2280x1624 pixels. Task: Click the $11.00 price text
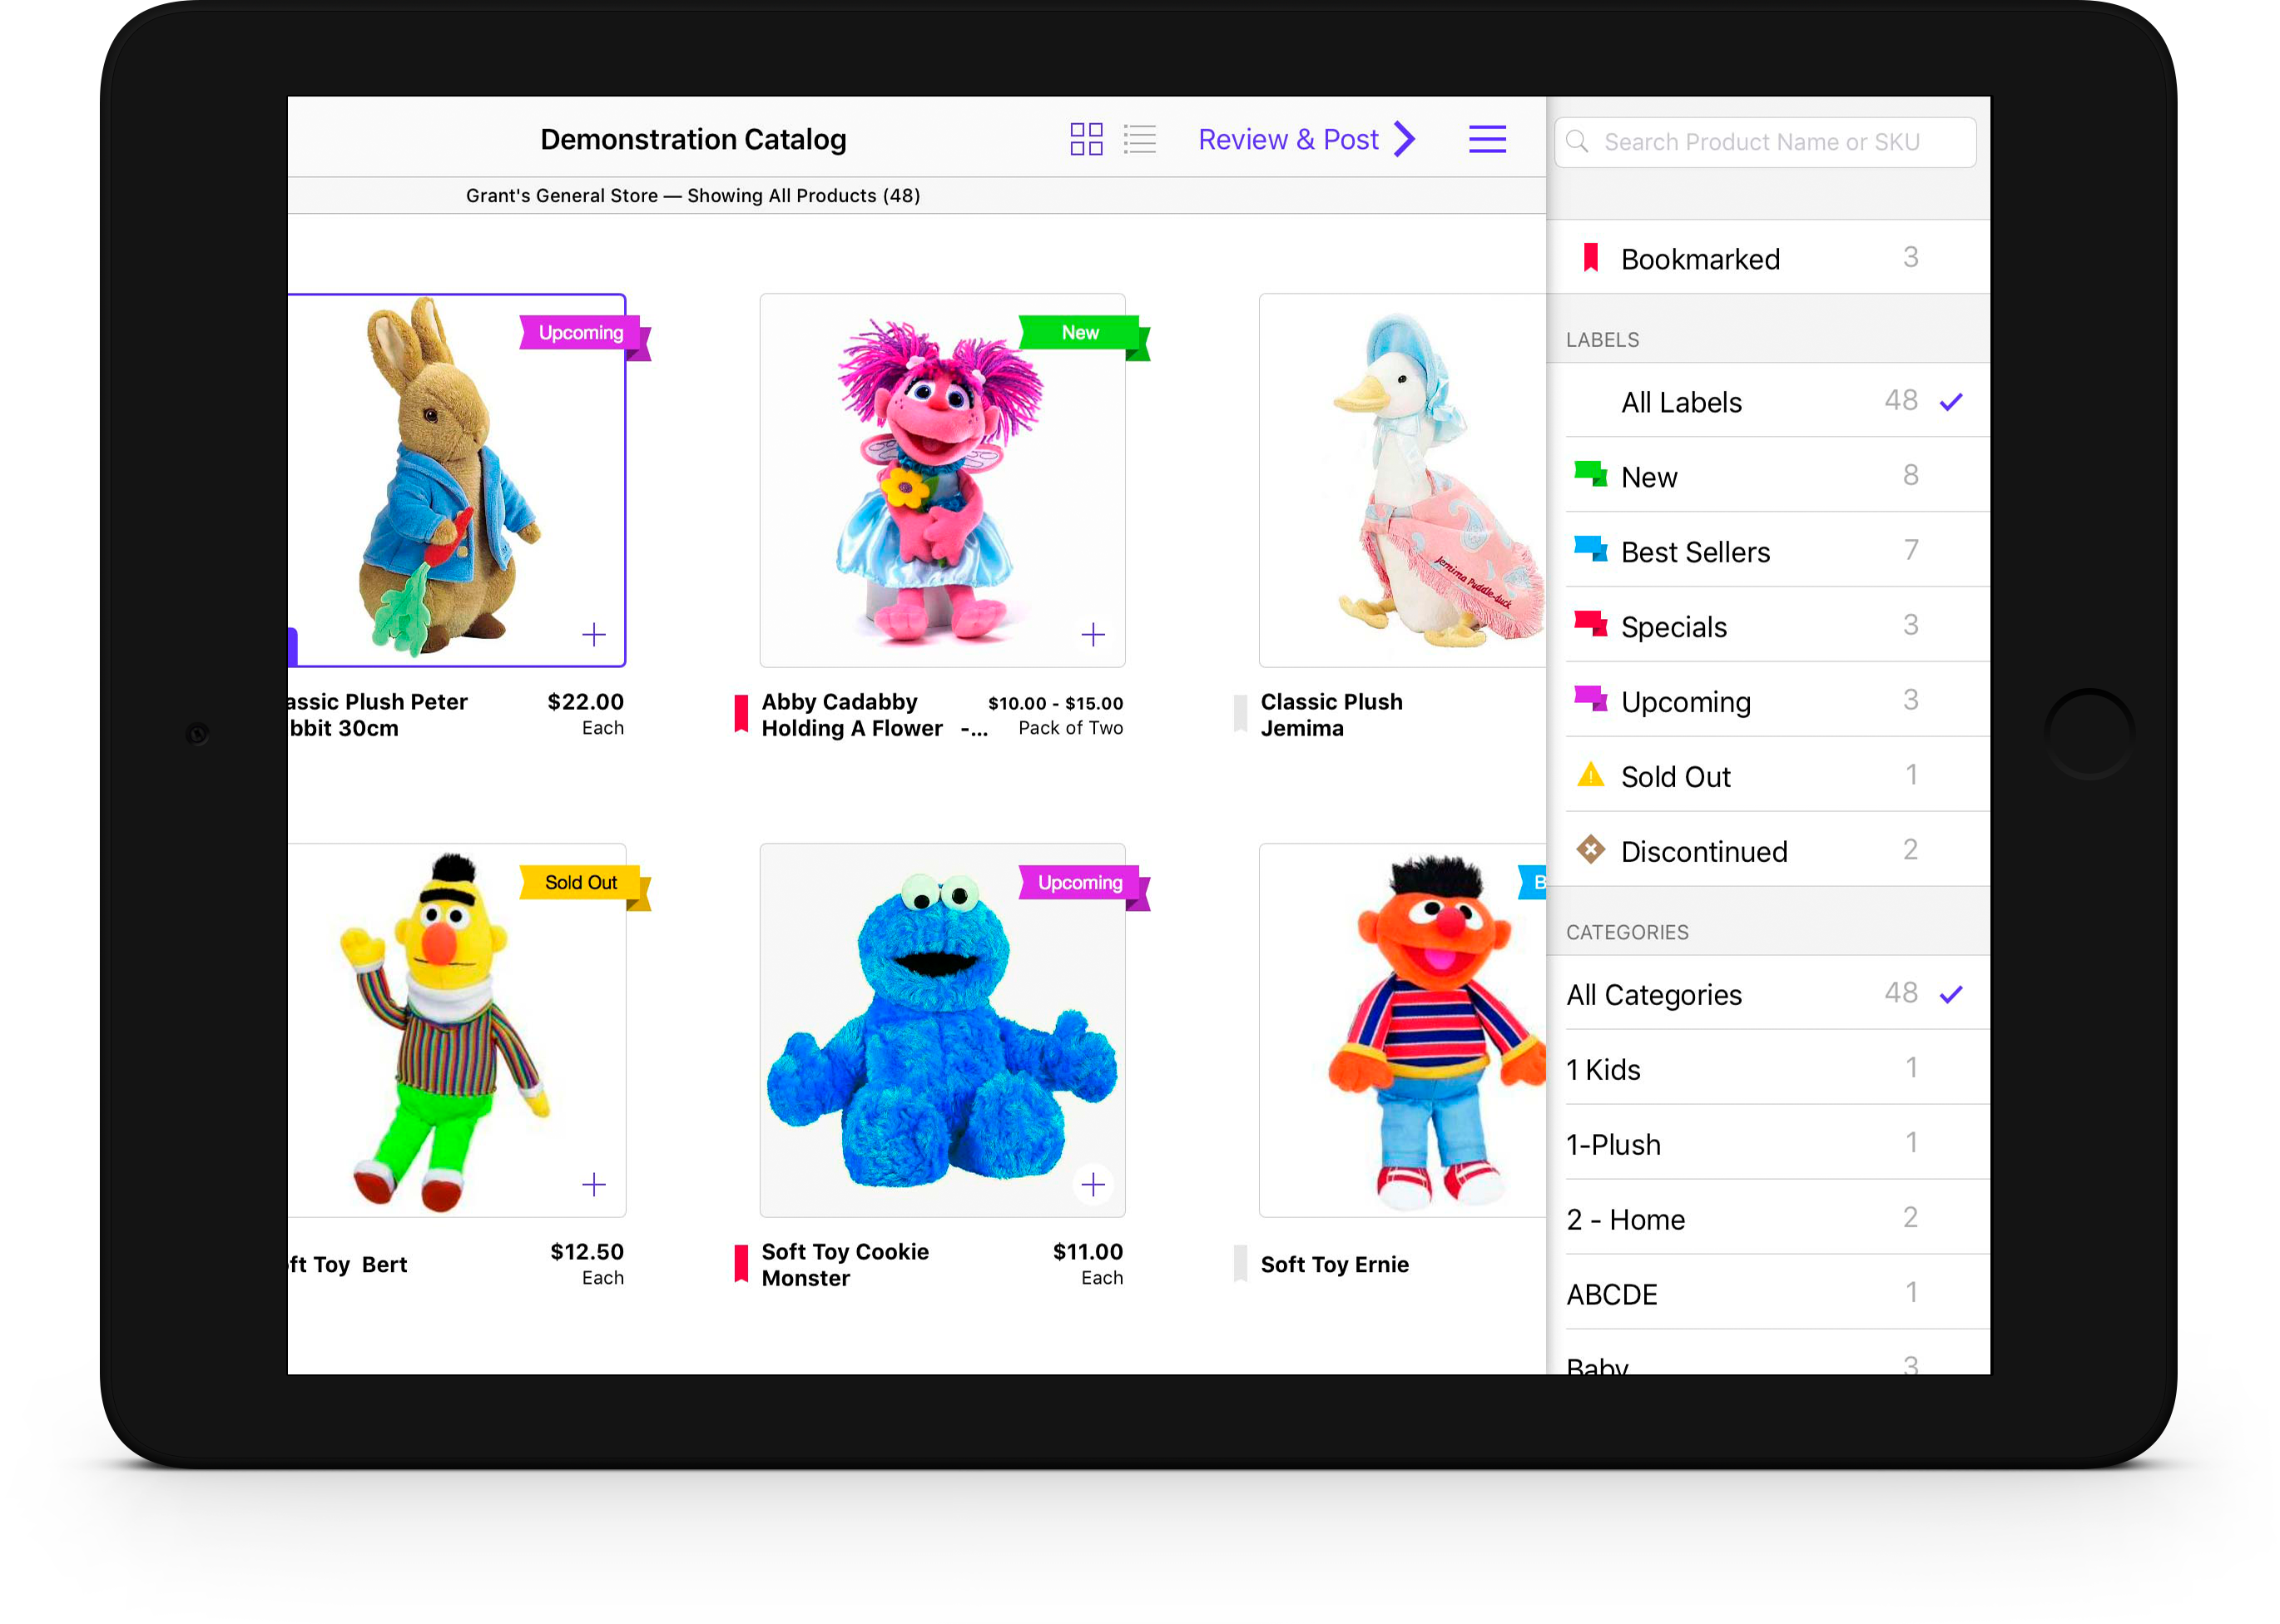[x=1087, y=1252]
